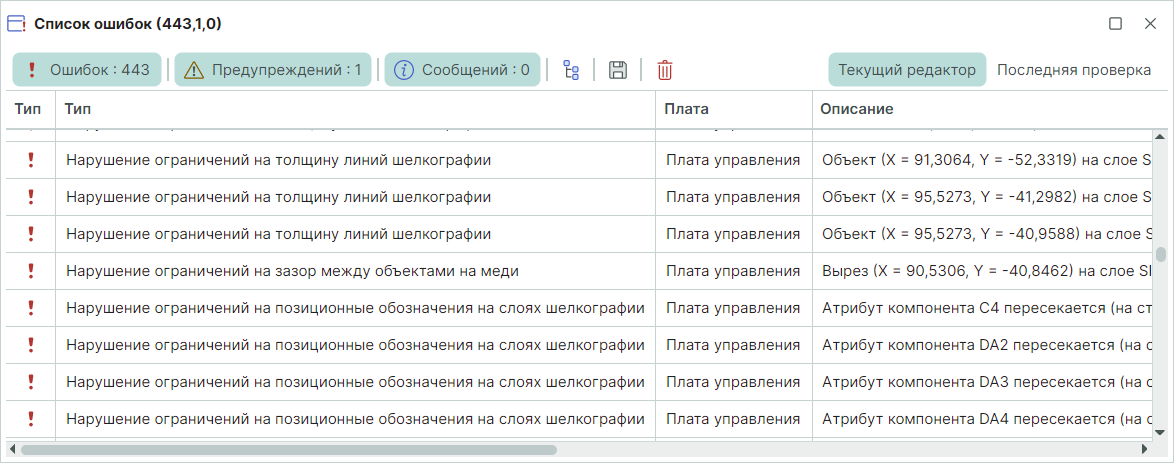
Task: Click the tree grouping icon in toolbar
Action: point(571,70)
